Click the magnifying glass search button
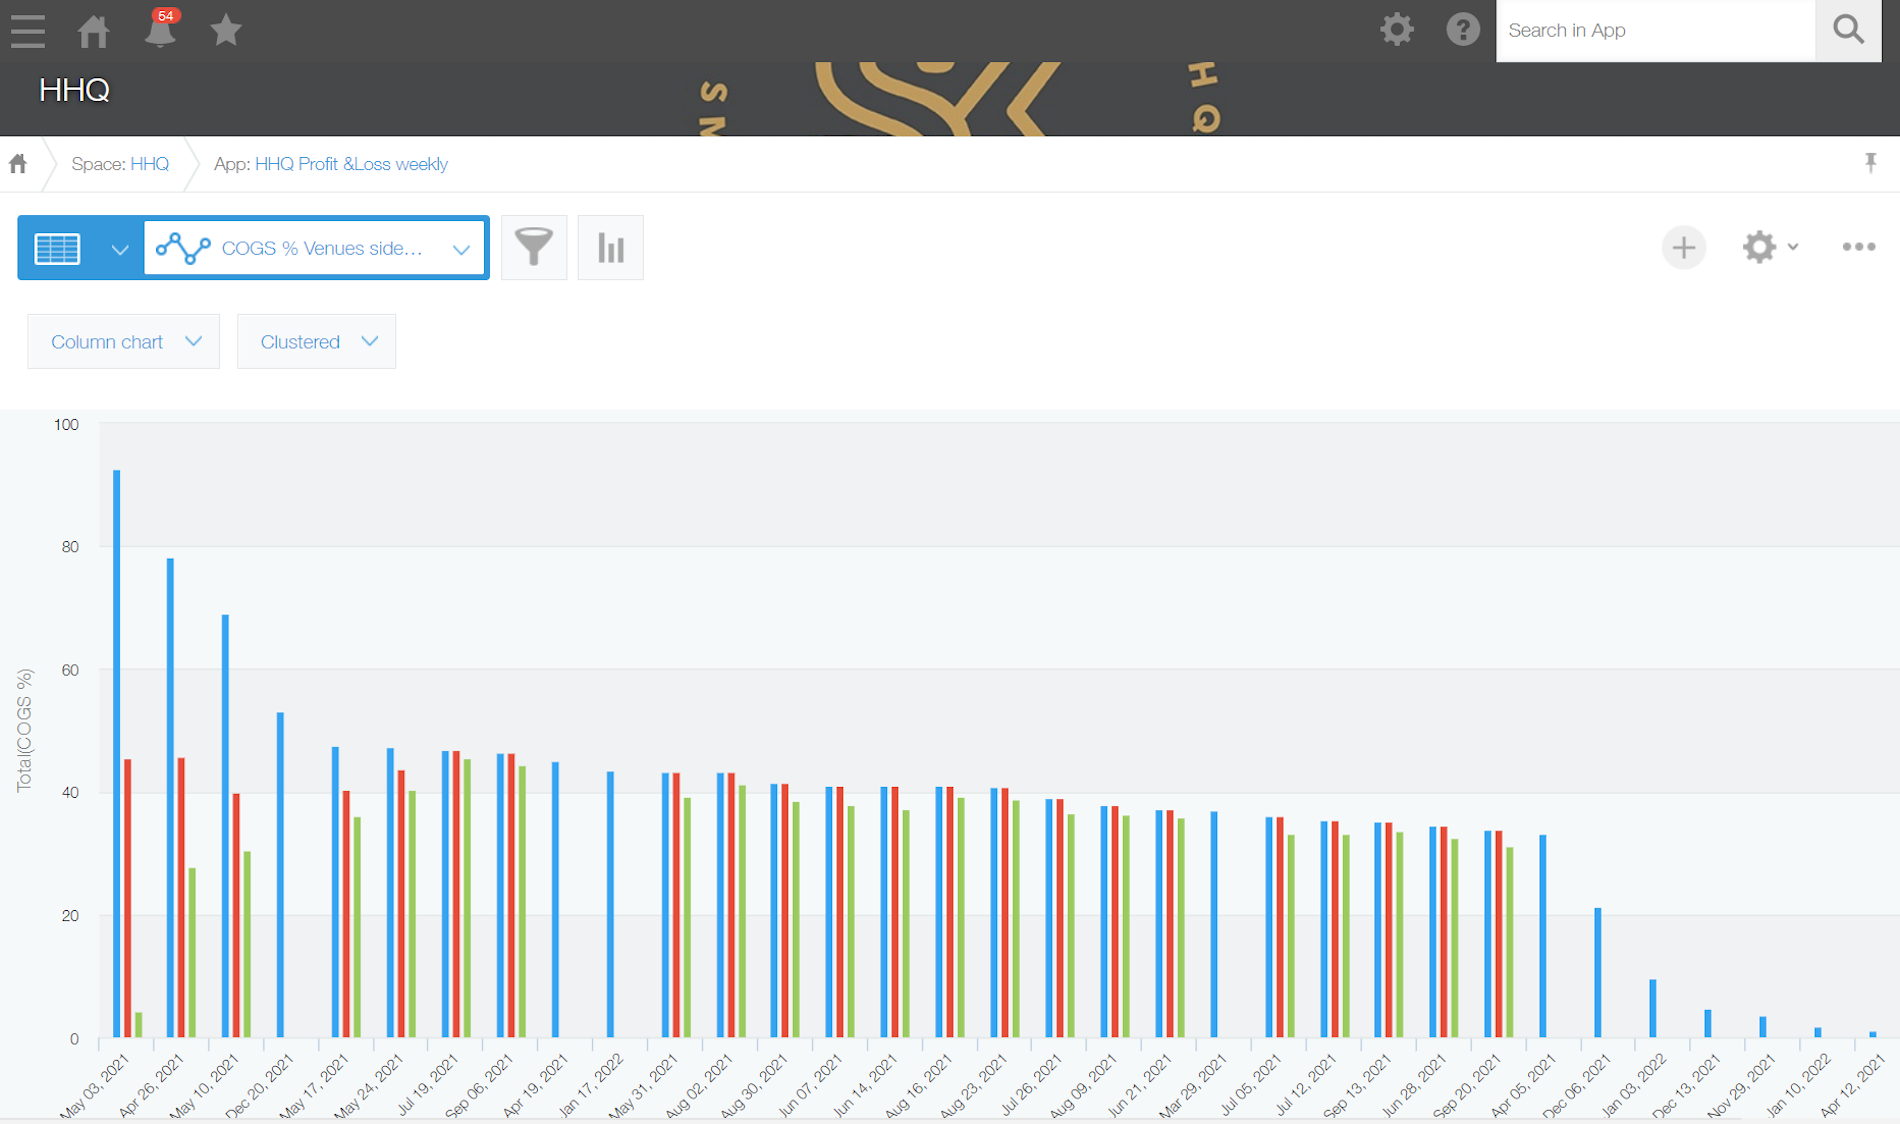The image size is (1900, 1124). click(x=1848, y=30)
